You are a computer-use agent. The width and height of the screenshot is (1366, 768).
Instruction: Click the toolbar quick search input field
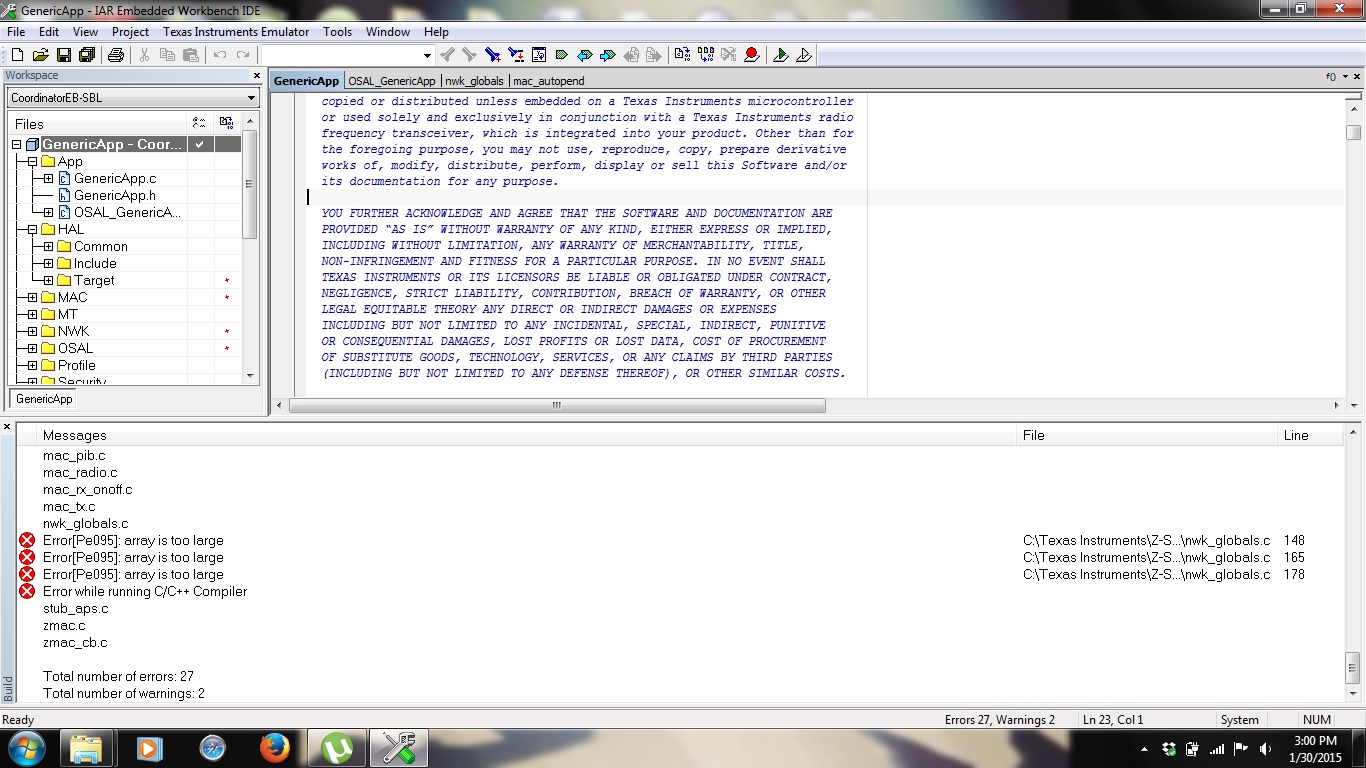[x=340, y=55]
